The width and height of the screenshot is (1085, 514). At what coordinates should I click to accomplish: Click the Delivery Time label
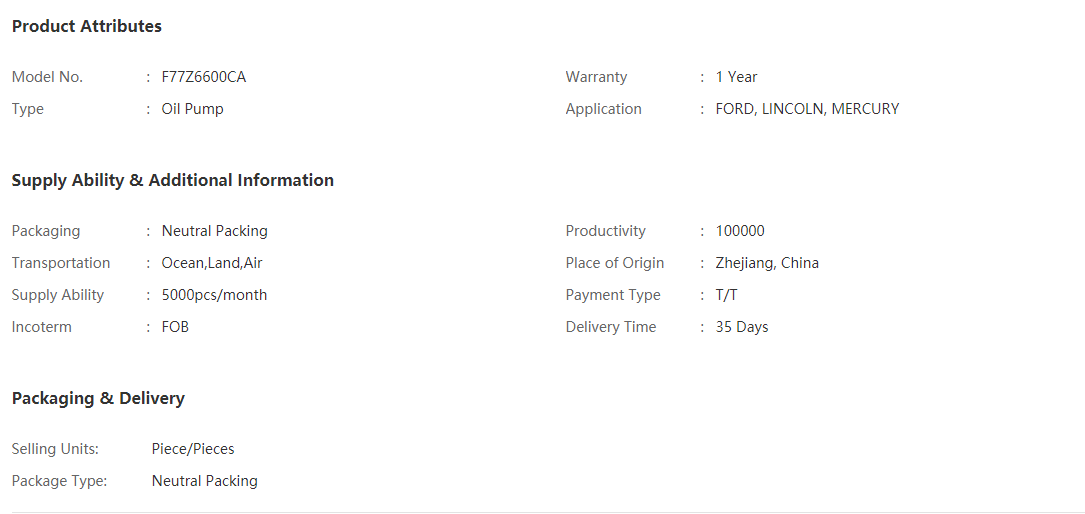tap(610, 327)
